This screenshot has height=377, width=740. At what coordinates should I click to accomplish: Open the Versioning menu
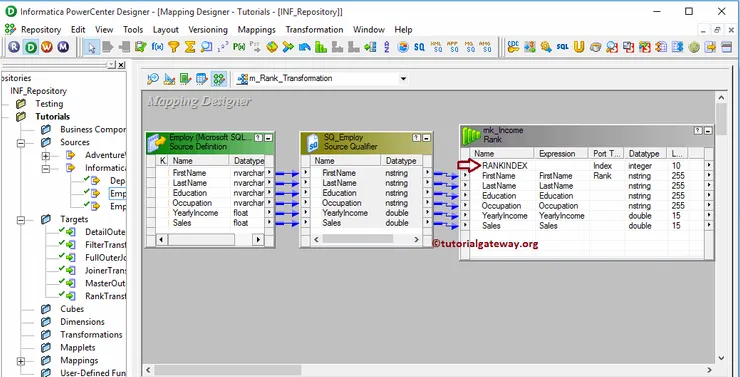tap(208, 30)
